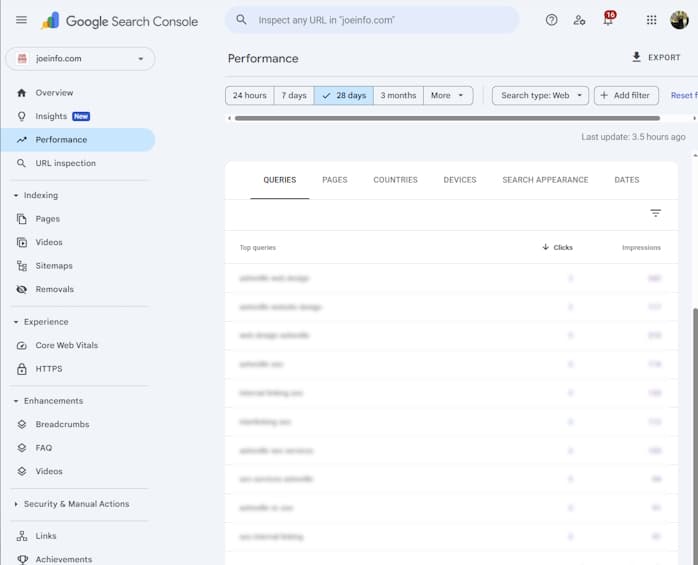Click the help question mark icon
Image resolution: width=698 pixels, height=565 pixels.
pos(551,20)
